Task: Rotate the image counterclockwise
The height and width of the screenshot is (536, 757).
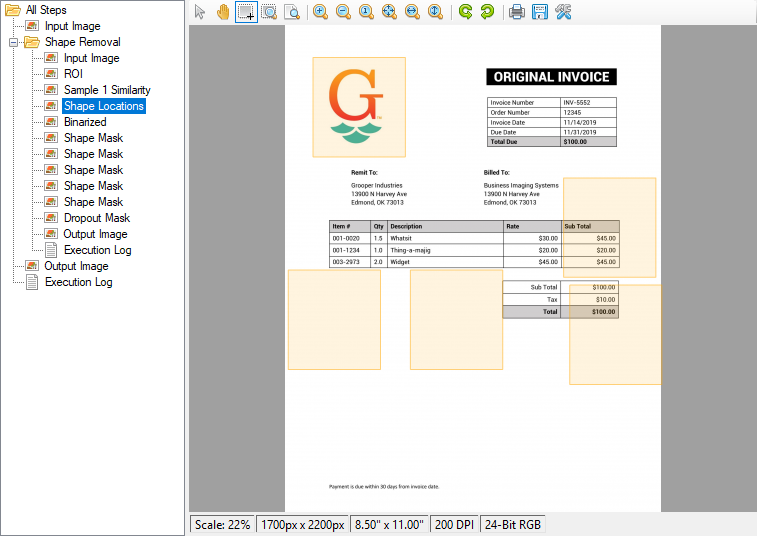Action: (464, 12)
